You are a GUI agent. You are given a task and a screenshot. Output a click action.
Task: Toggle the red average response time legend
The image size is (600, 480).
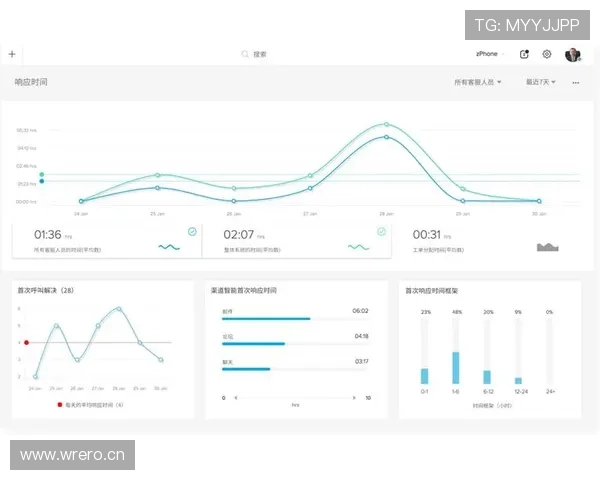click(x=60, y=405)
